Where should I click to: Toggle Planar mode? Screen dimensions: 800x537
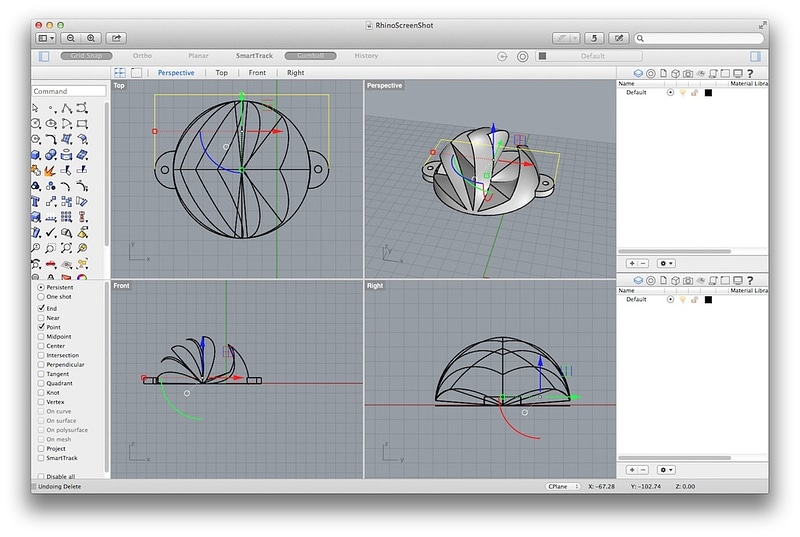(198, 56)
